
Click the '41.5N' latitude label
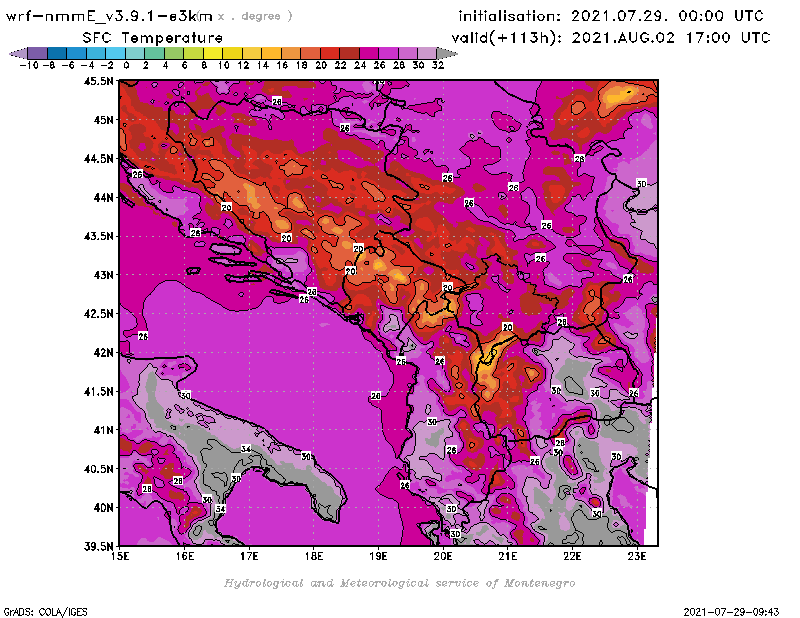click(x=98, y=391)
